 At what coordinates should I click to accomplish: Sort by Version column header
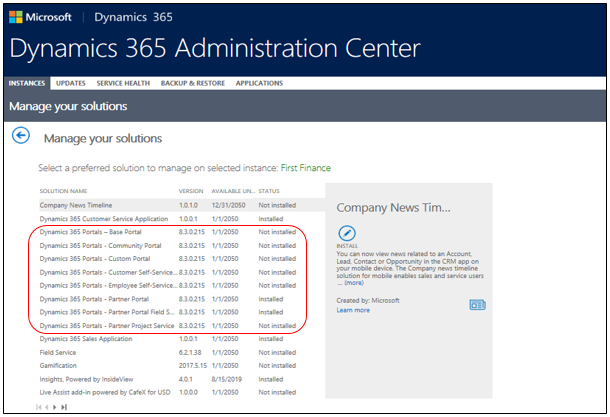[191, 191]
